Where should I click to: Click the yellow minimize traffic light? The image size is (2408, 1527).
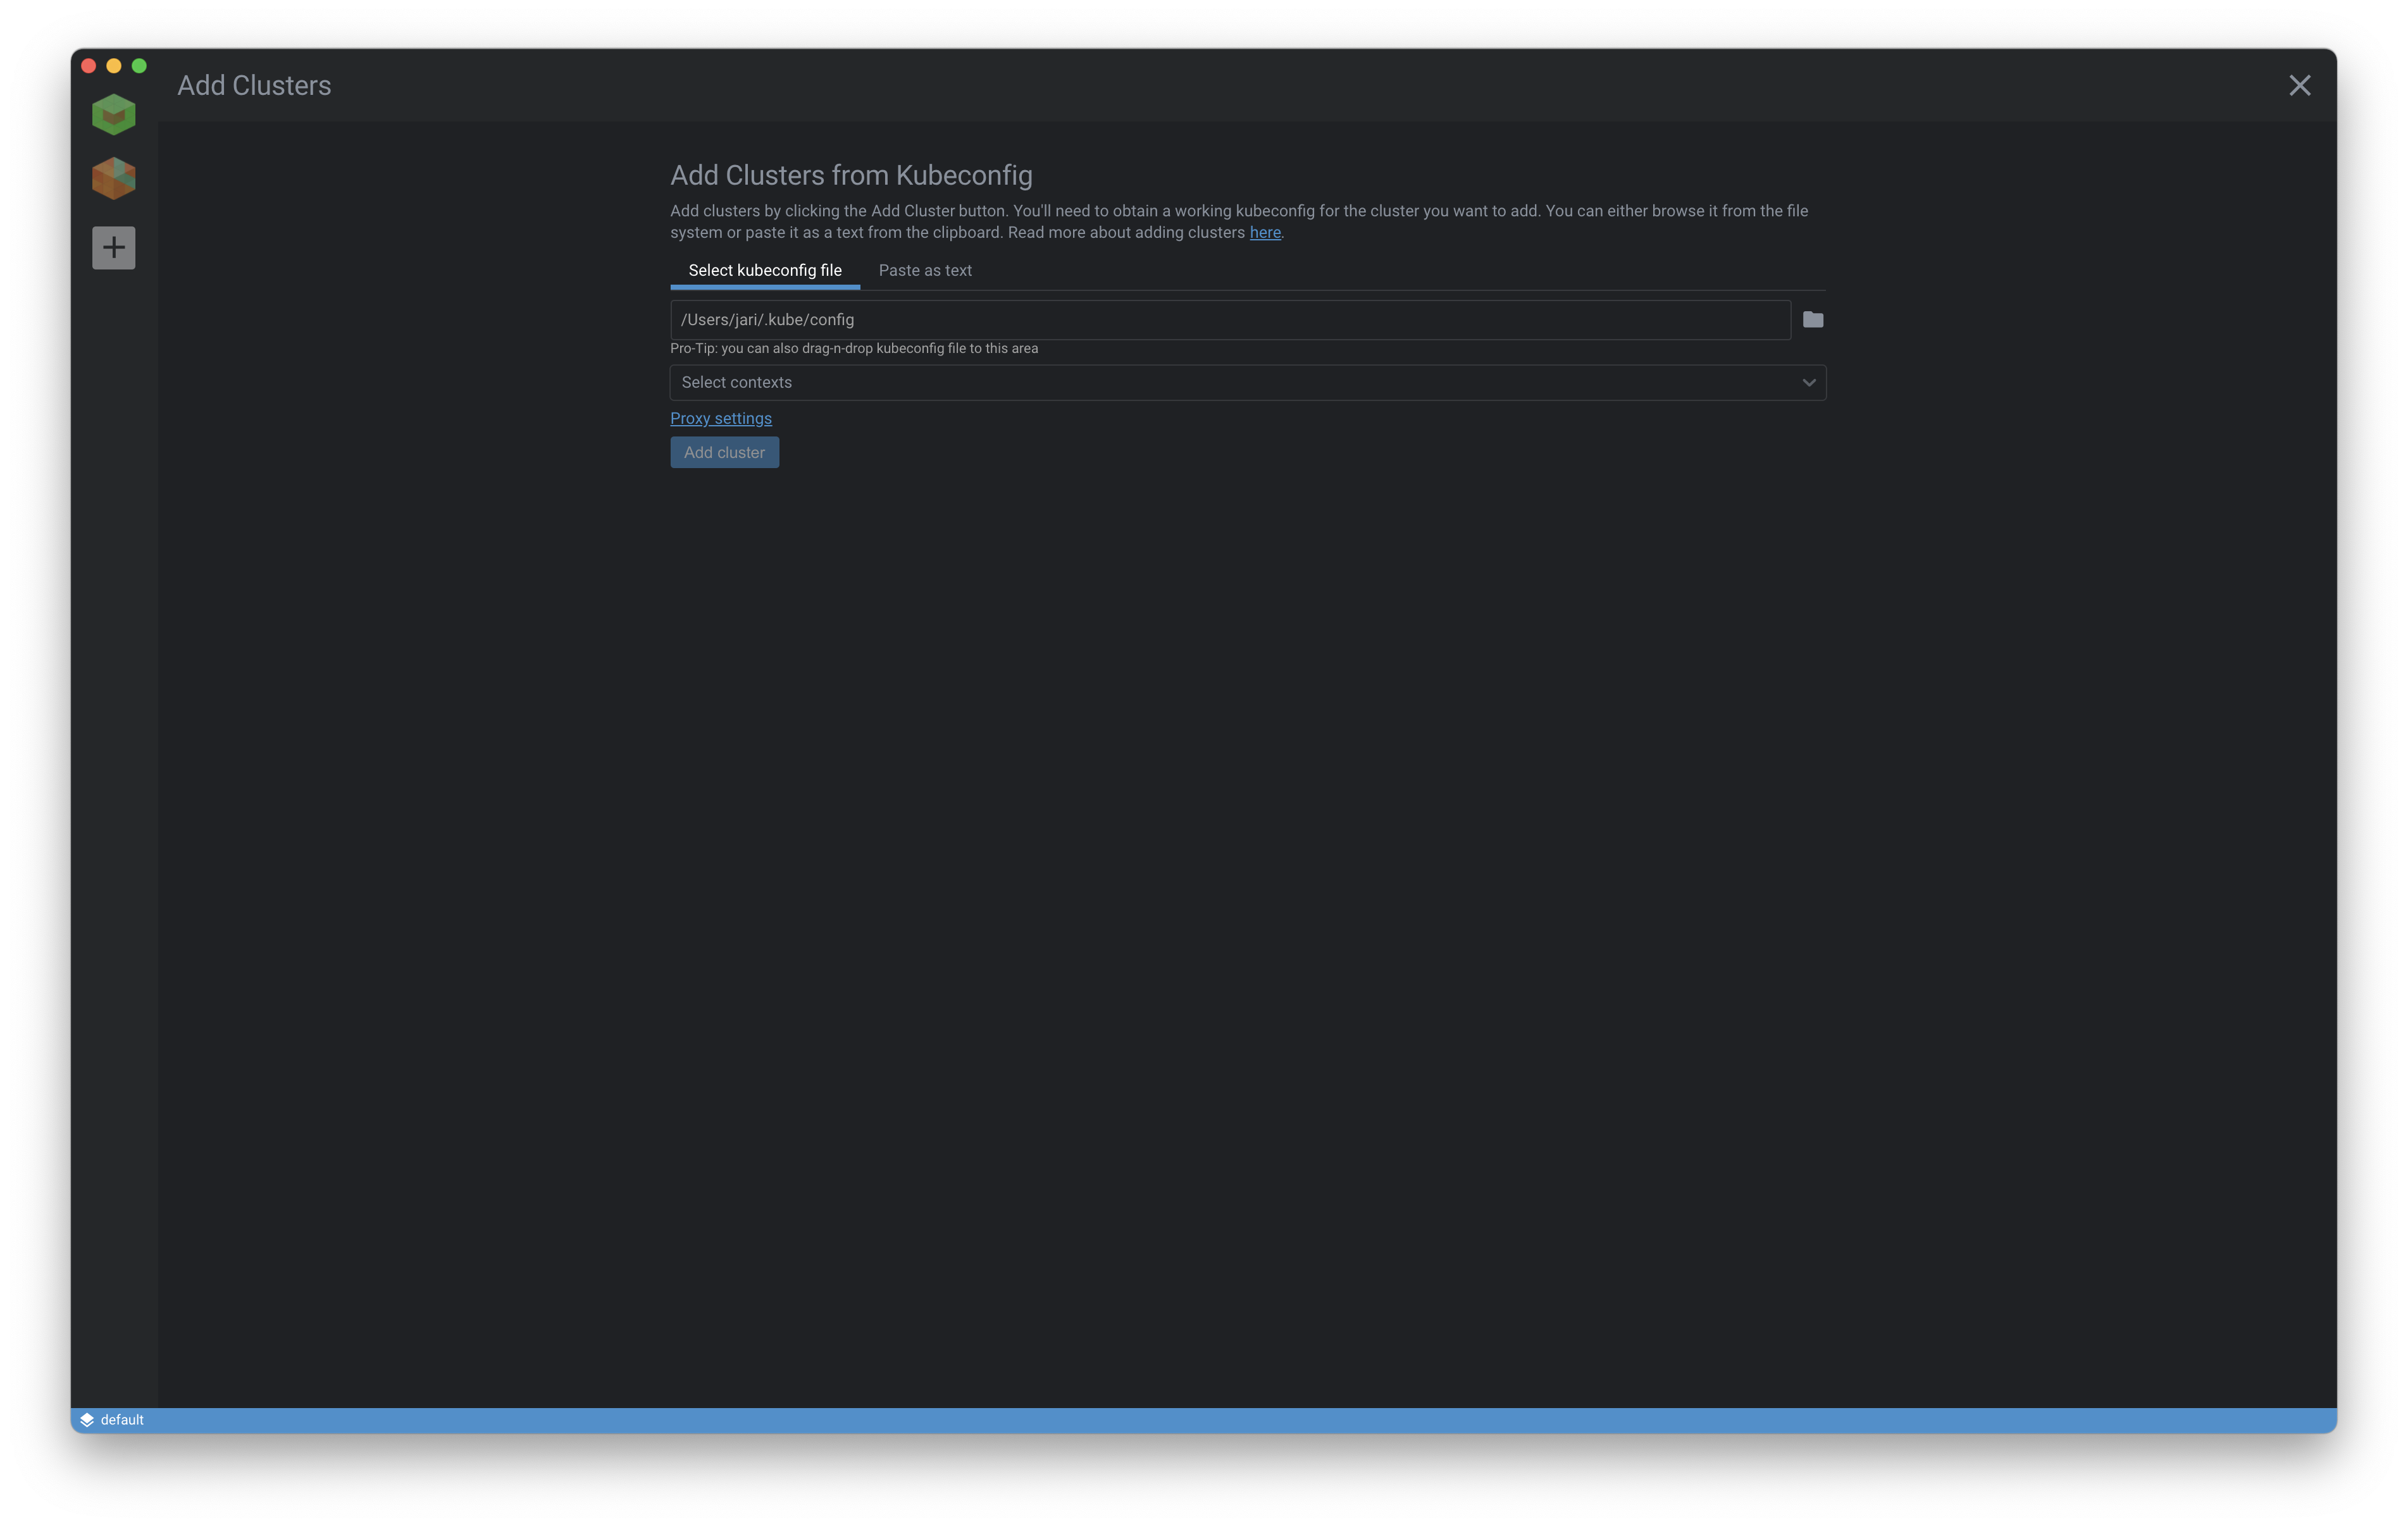pos(115,66)
